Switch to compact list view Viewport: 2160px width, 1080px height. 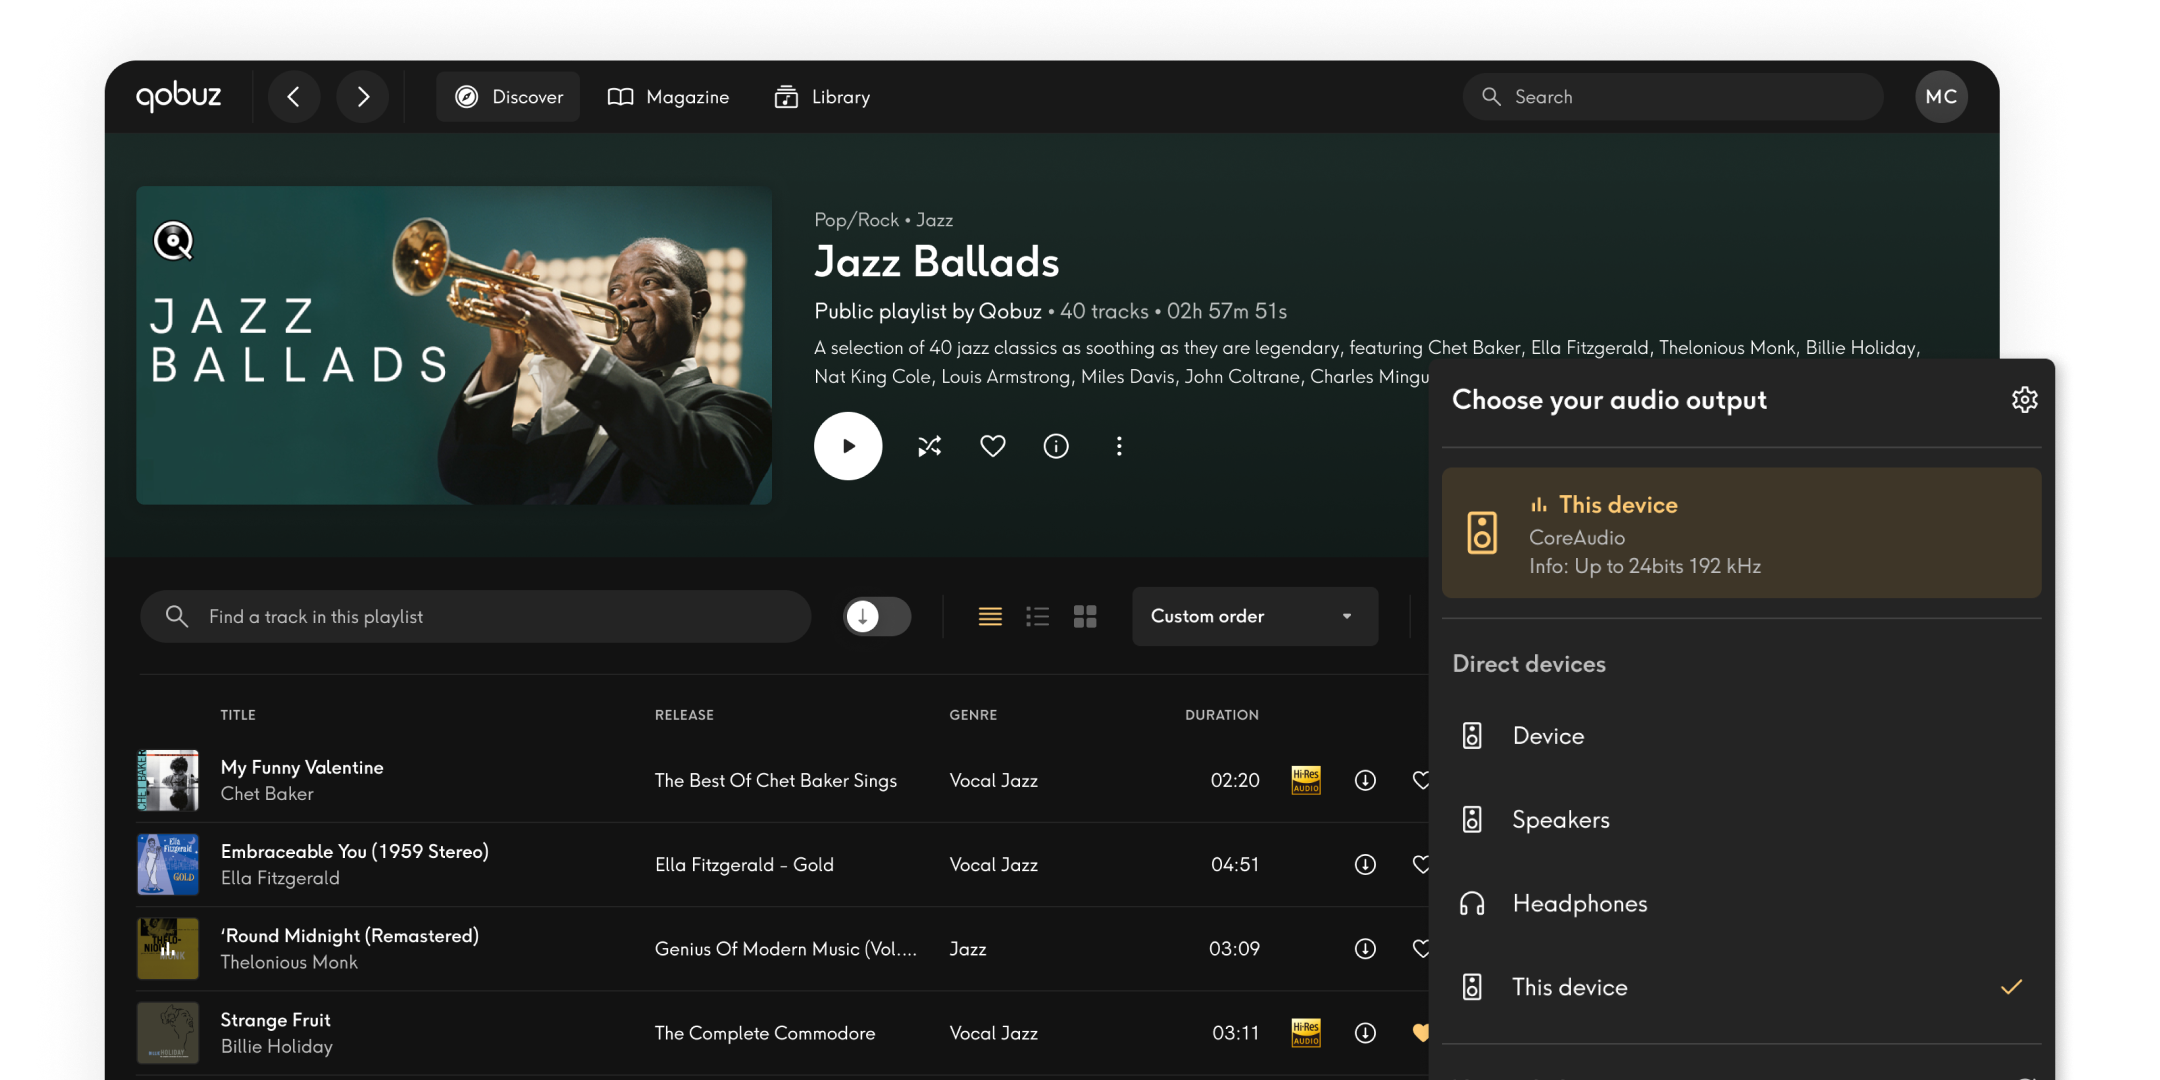click(x=1037, y=616)
